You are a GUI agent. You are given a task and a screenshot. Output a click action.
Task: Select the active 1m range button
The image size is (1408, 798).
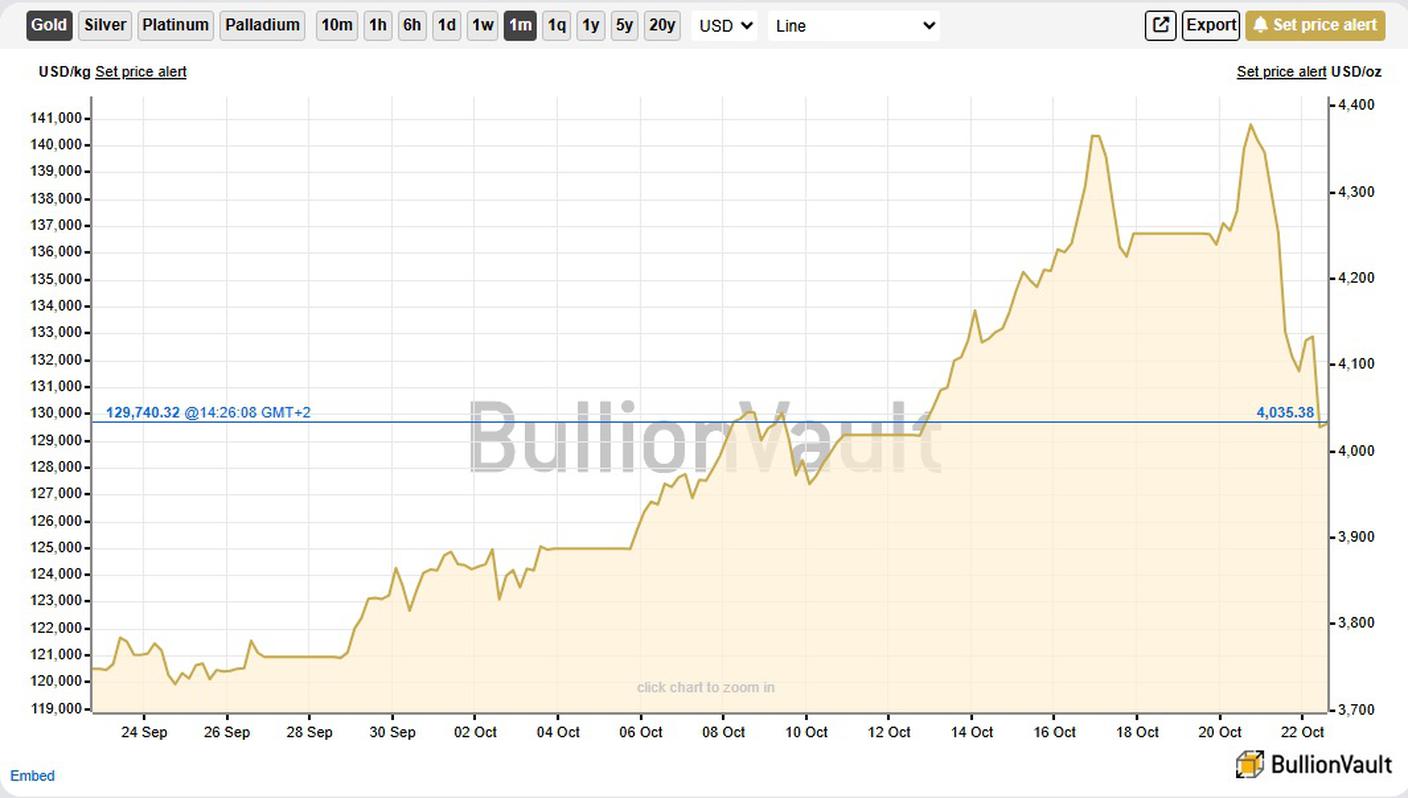tap(520, 25)
